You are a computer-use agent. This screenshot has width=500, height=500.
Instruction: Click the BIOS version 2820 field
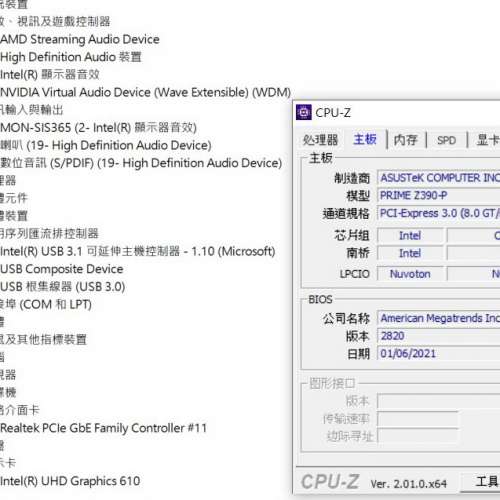tap(439, 336)
